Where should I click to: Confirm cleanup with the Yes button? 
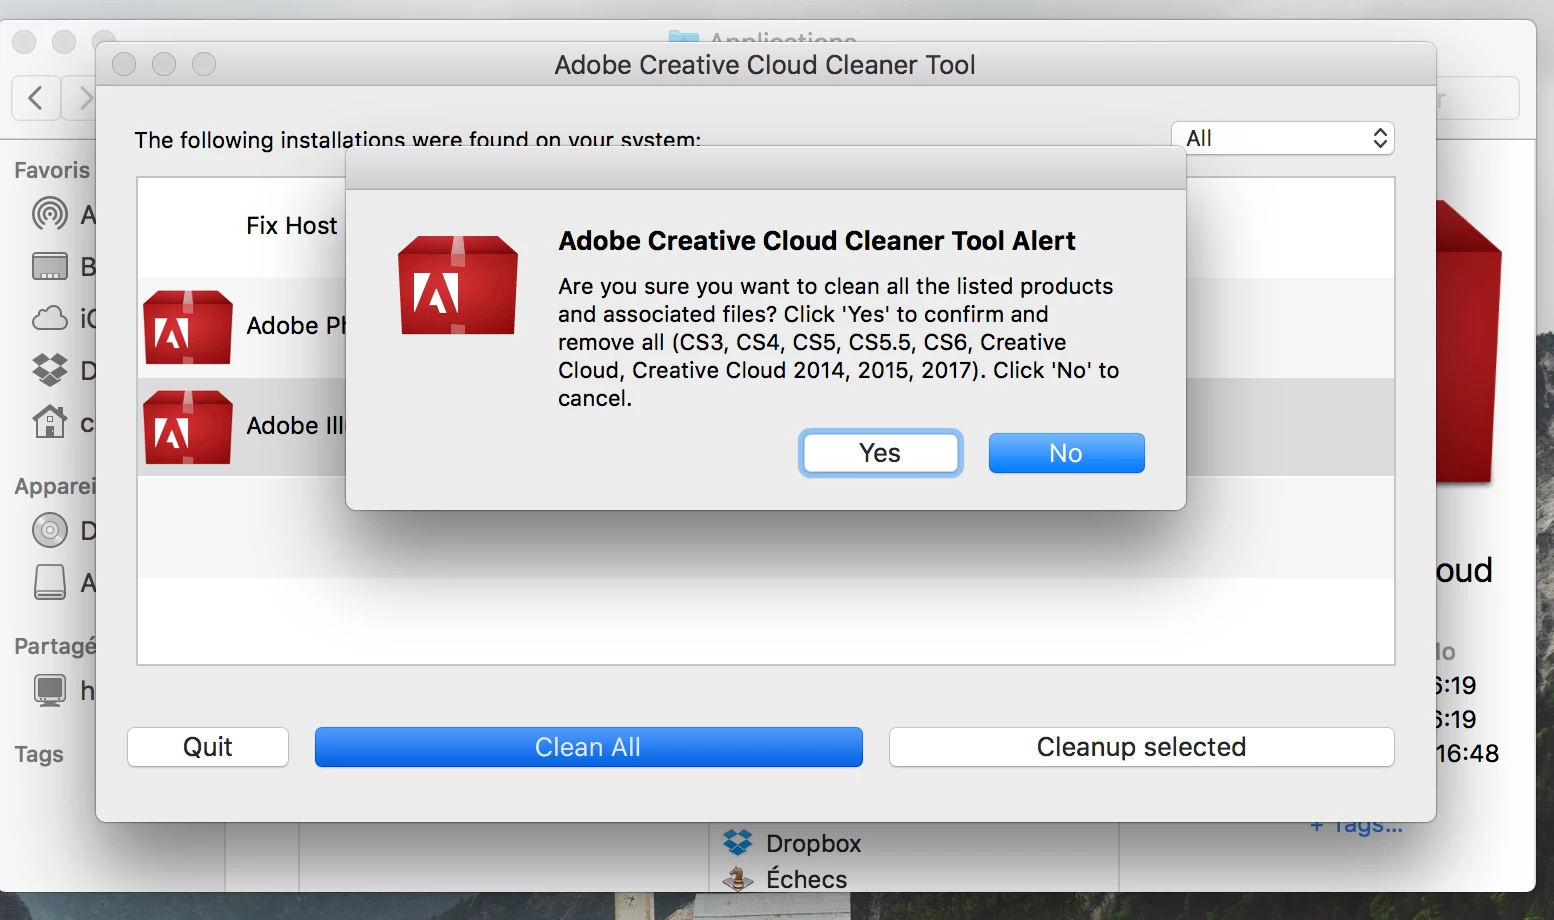coord(880,453)
